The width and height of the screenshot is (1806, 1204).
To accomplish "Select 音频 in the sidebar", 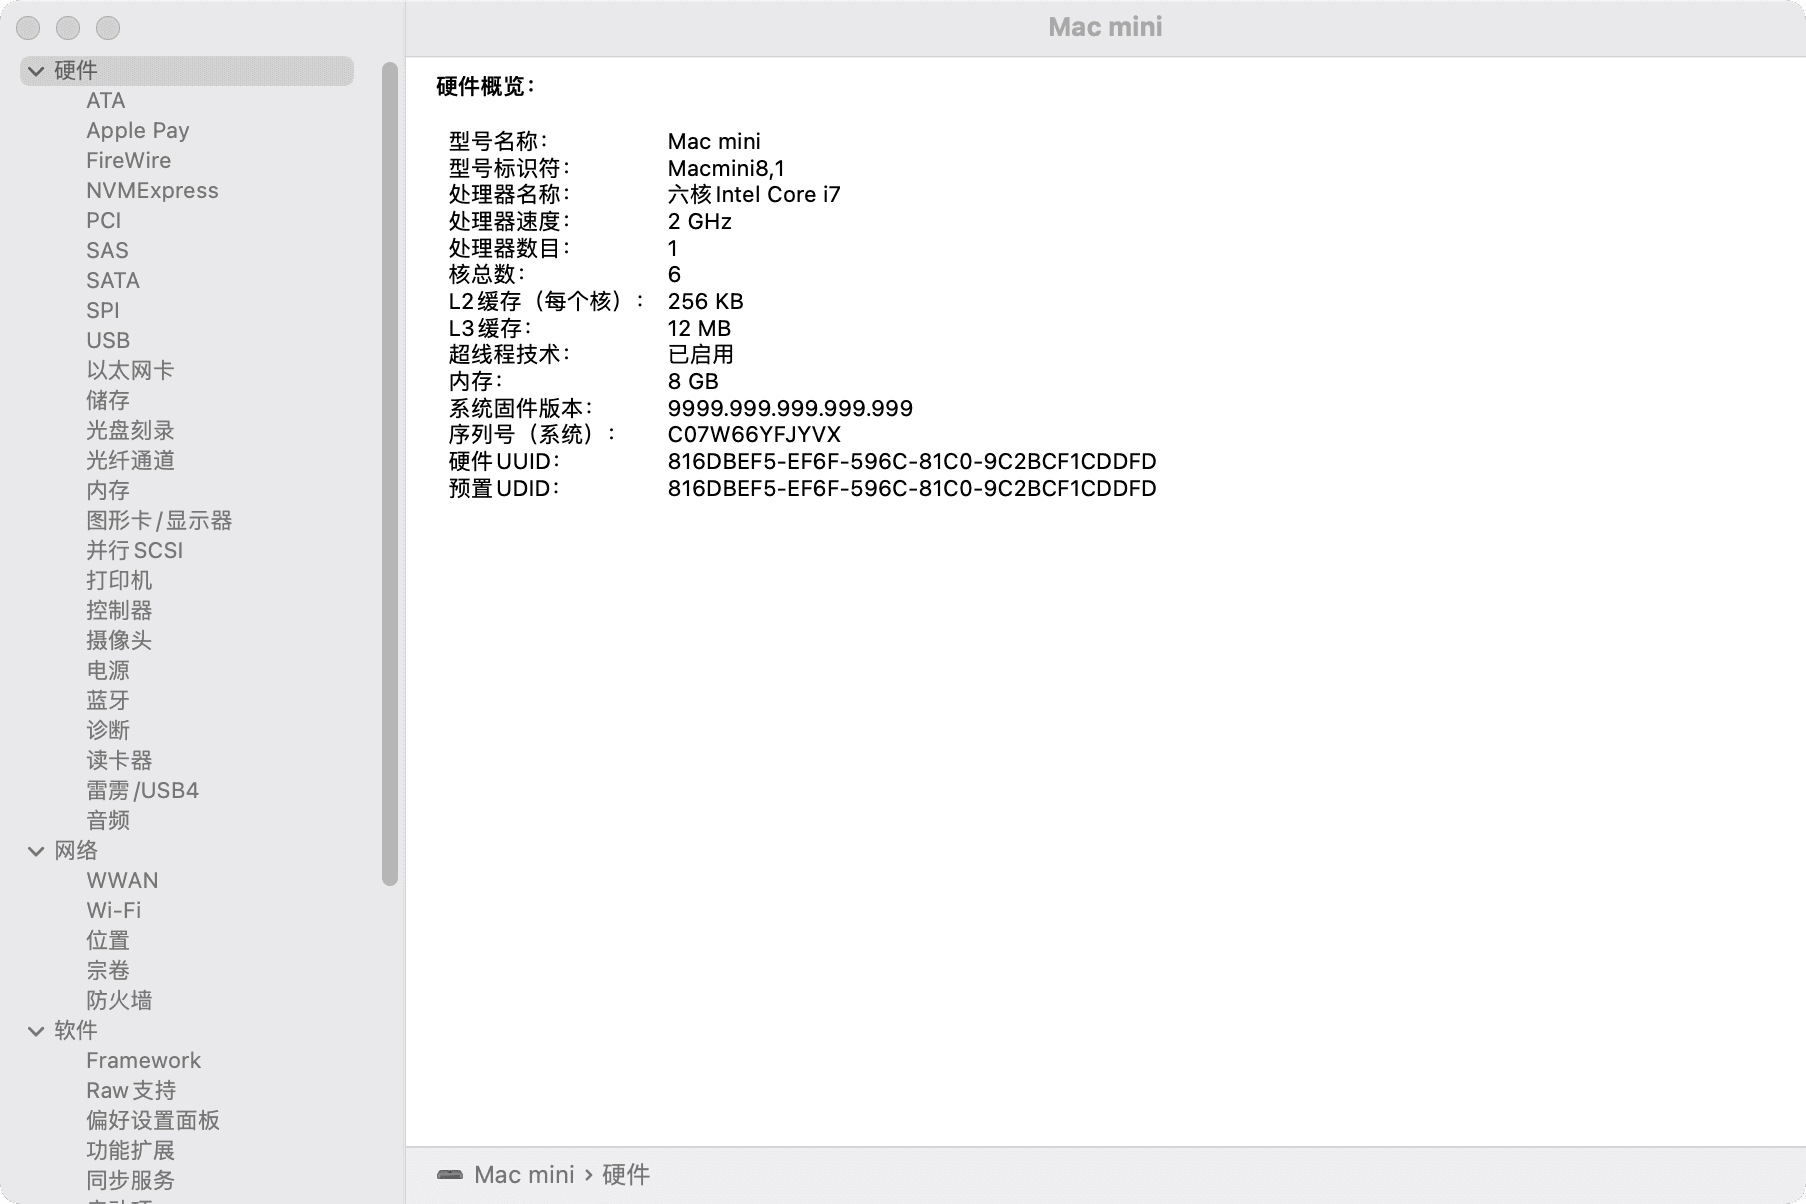I will tap(108, 821).
